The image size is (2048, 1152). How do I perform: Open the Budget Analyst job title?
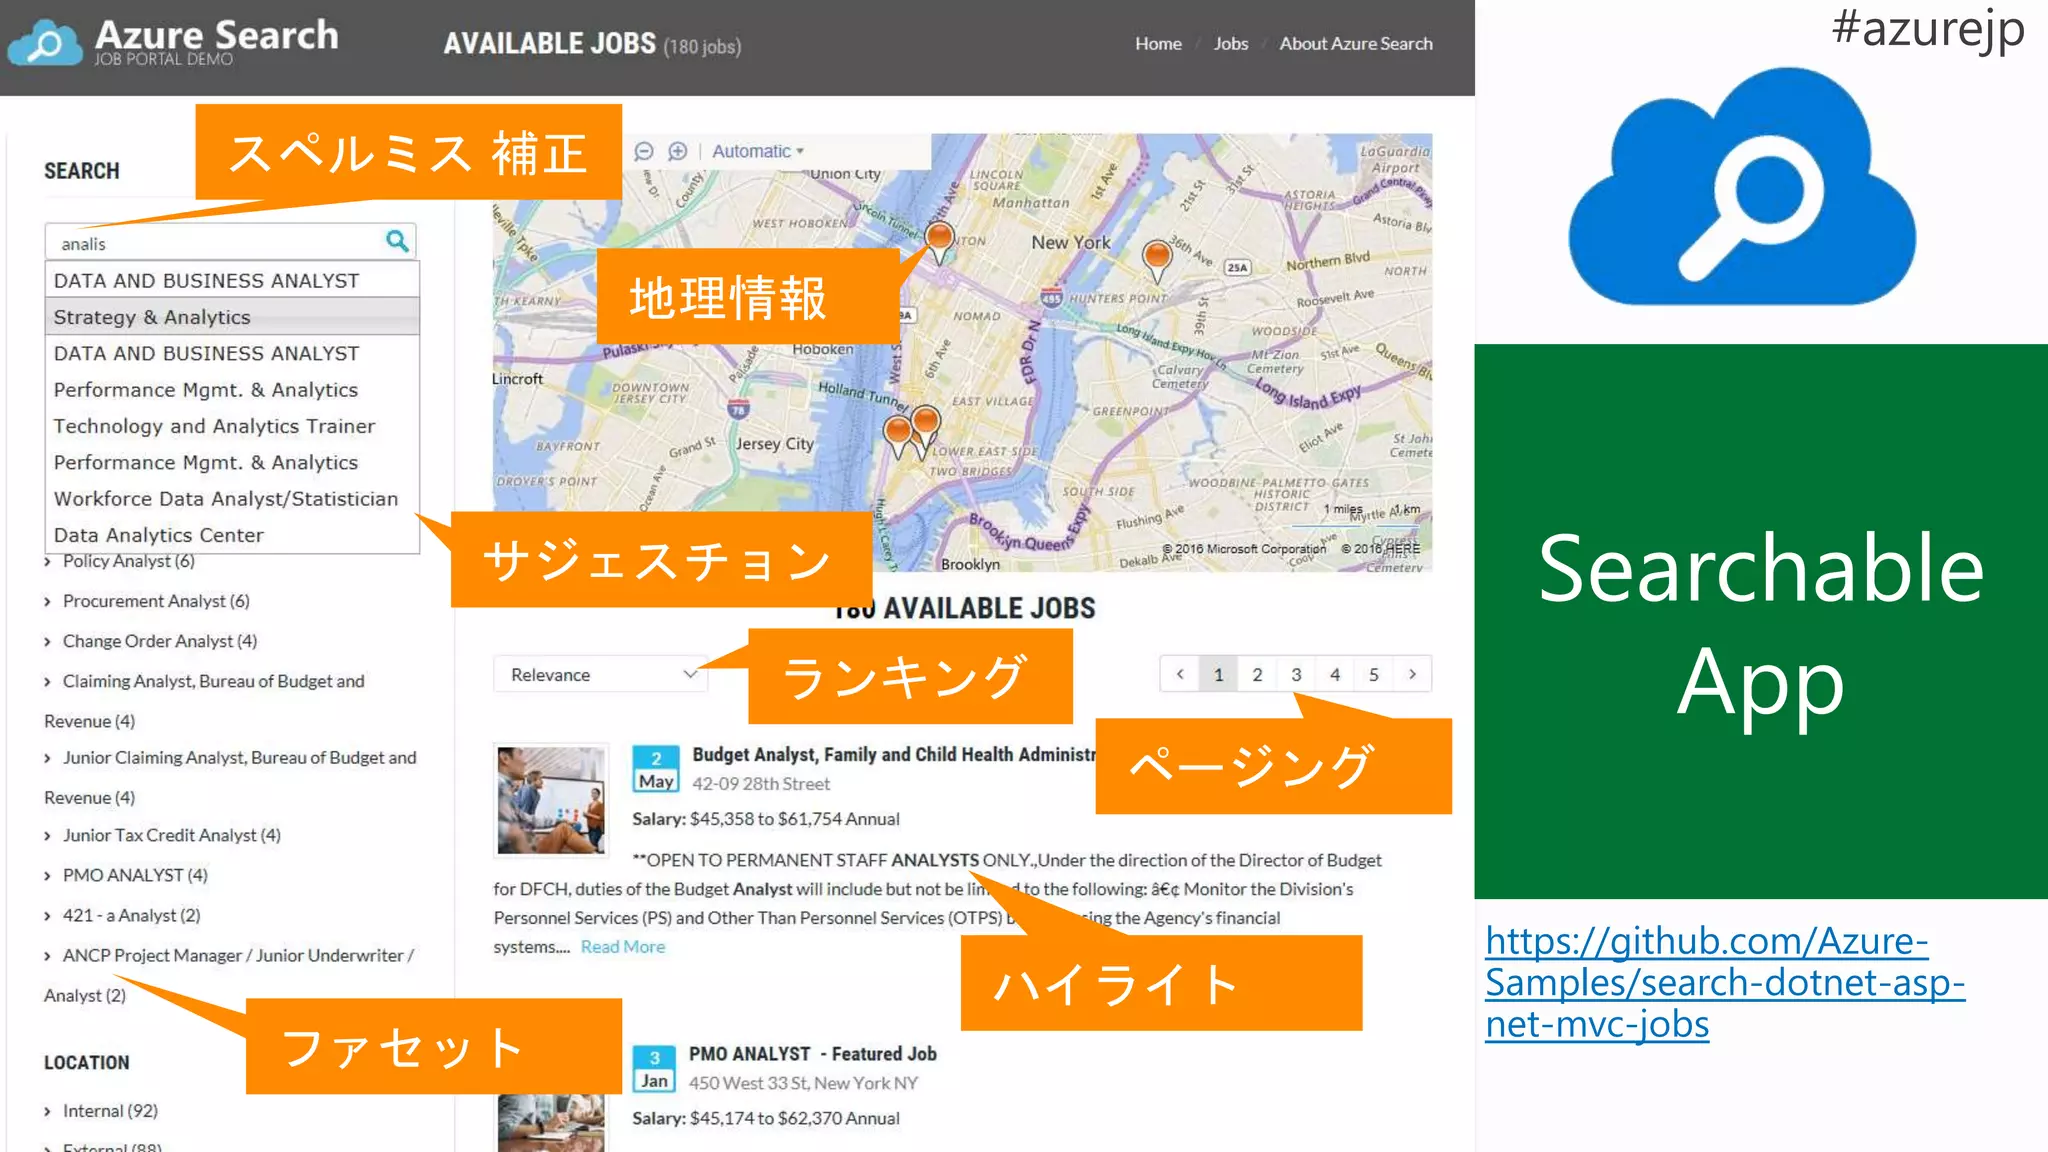point(894,755)
